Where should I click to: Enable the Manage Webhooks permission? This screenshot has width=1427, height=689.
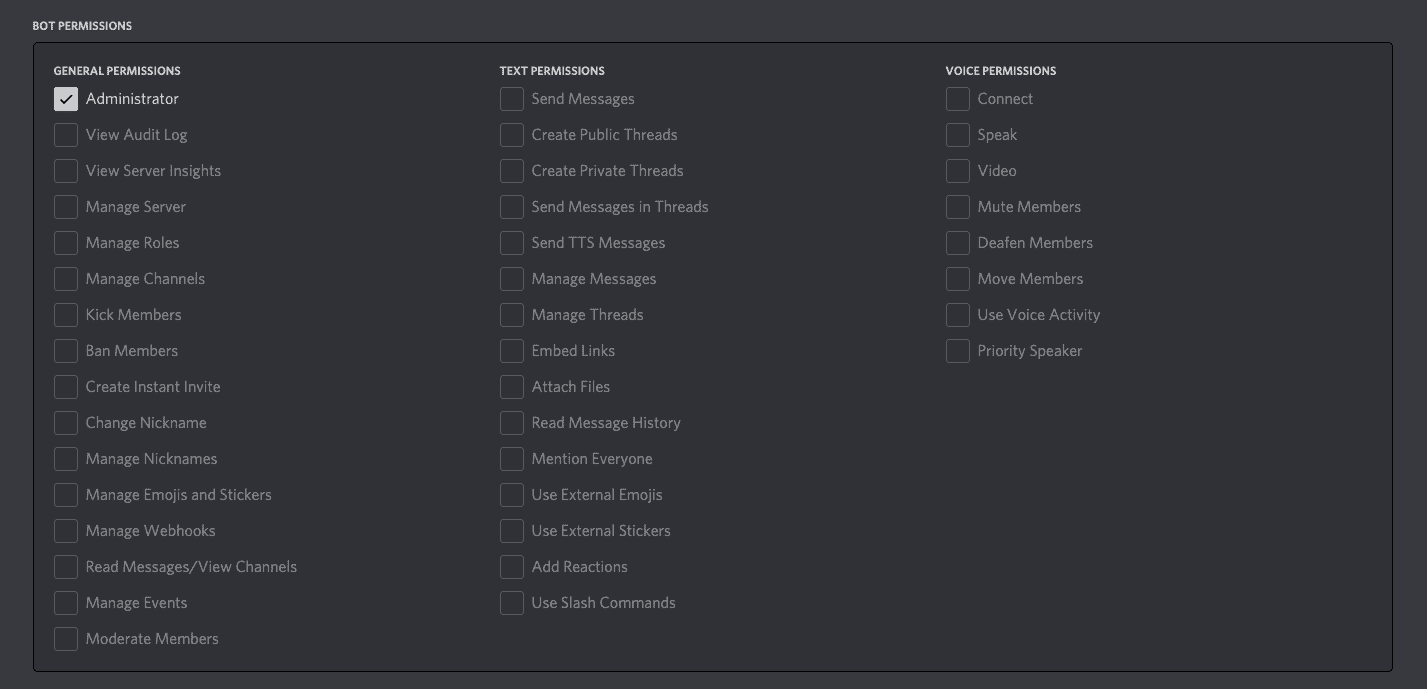coord(66,530)
